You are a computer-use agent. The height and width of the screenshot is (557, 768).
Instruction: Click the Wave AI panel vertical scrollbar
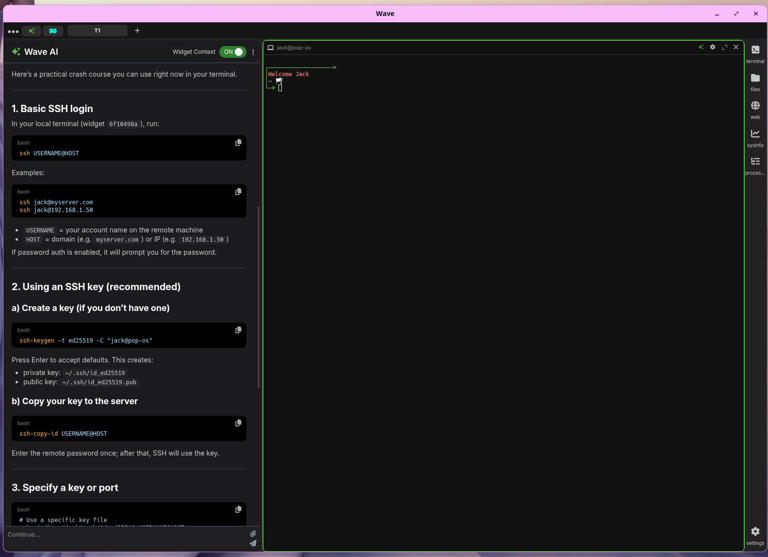(x=259, y=297)
